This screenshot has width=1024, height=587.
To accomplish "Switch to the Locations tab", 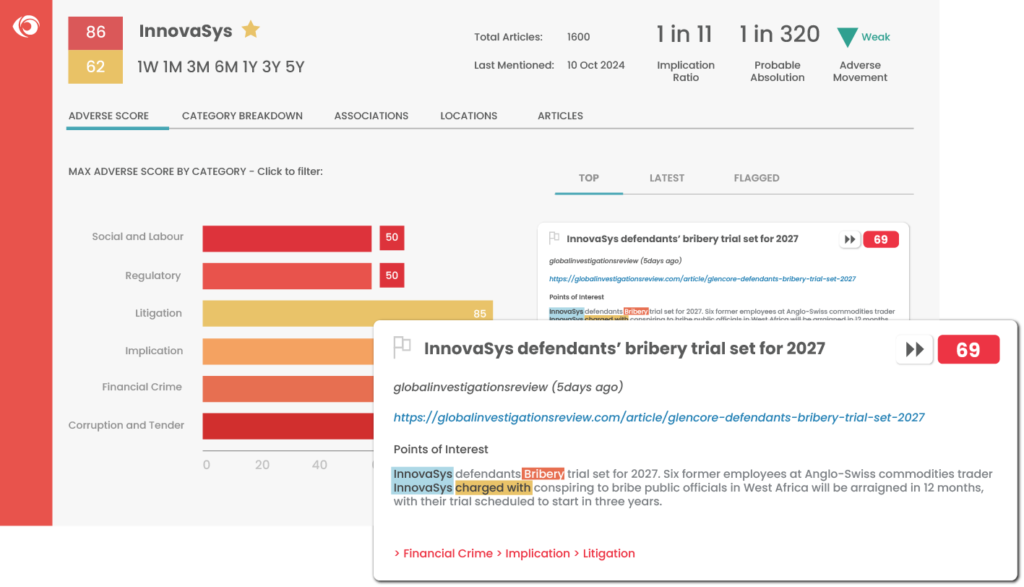I will point(468,116).
